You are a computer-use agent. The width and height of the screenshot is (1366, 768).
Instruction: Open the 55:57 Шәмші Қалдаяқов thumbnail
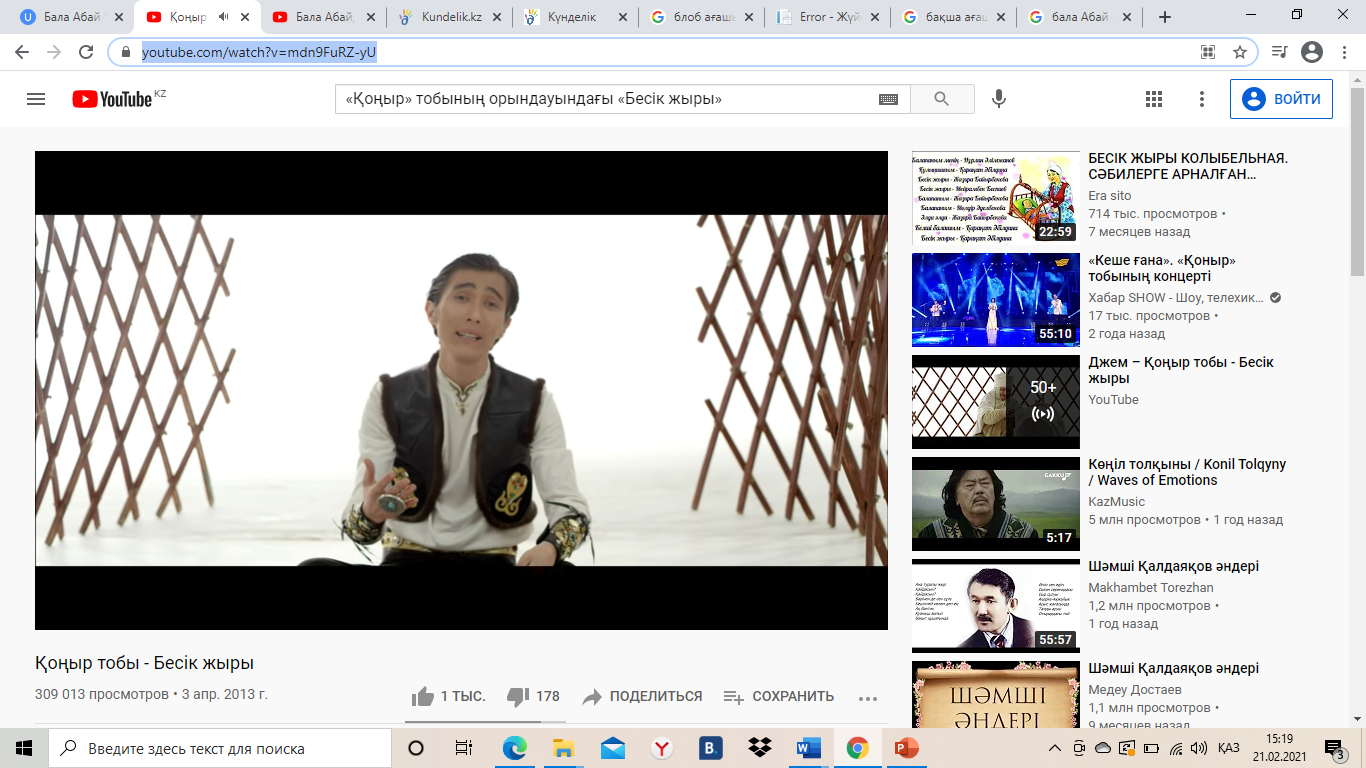996,606
